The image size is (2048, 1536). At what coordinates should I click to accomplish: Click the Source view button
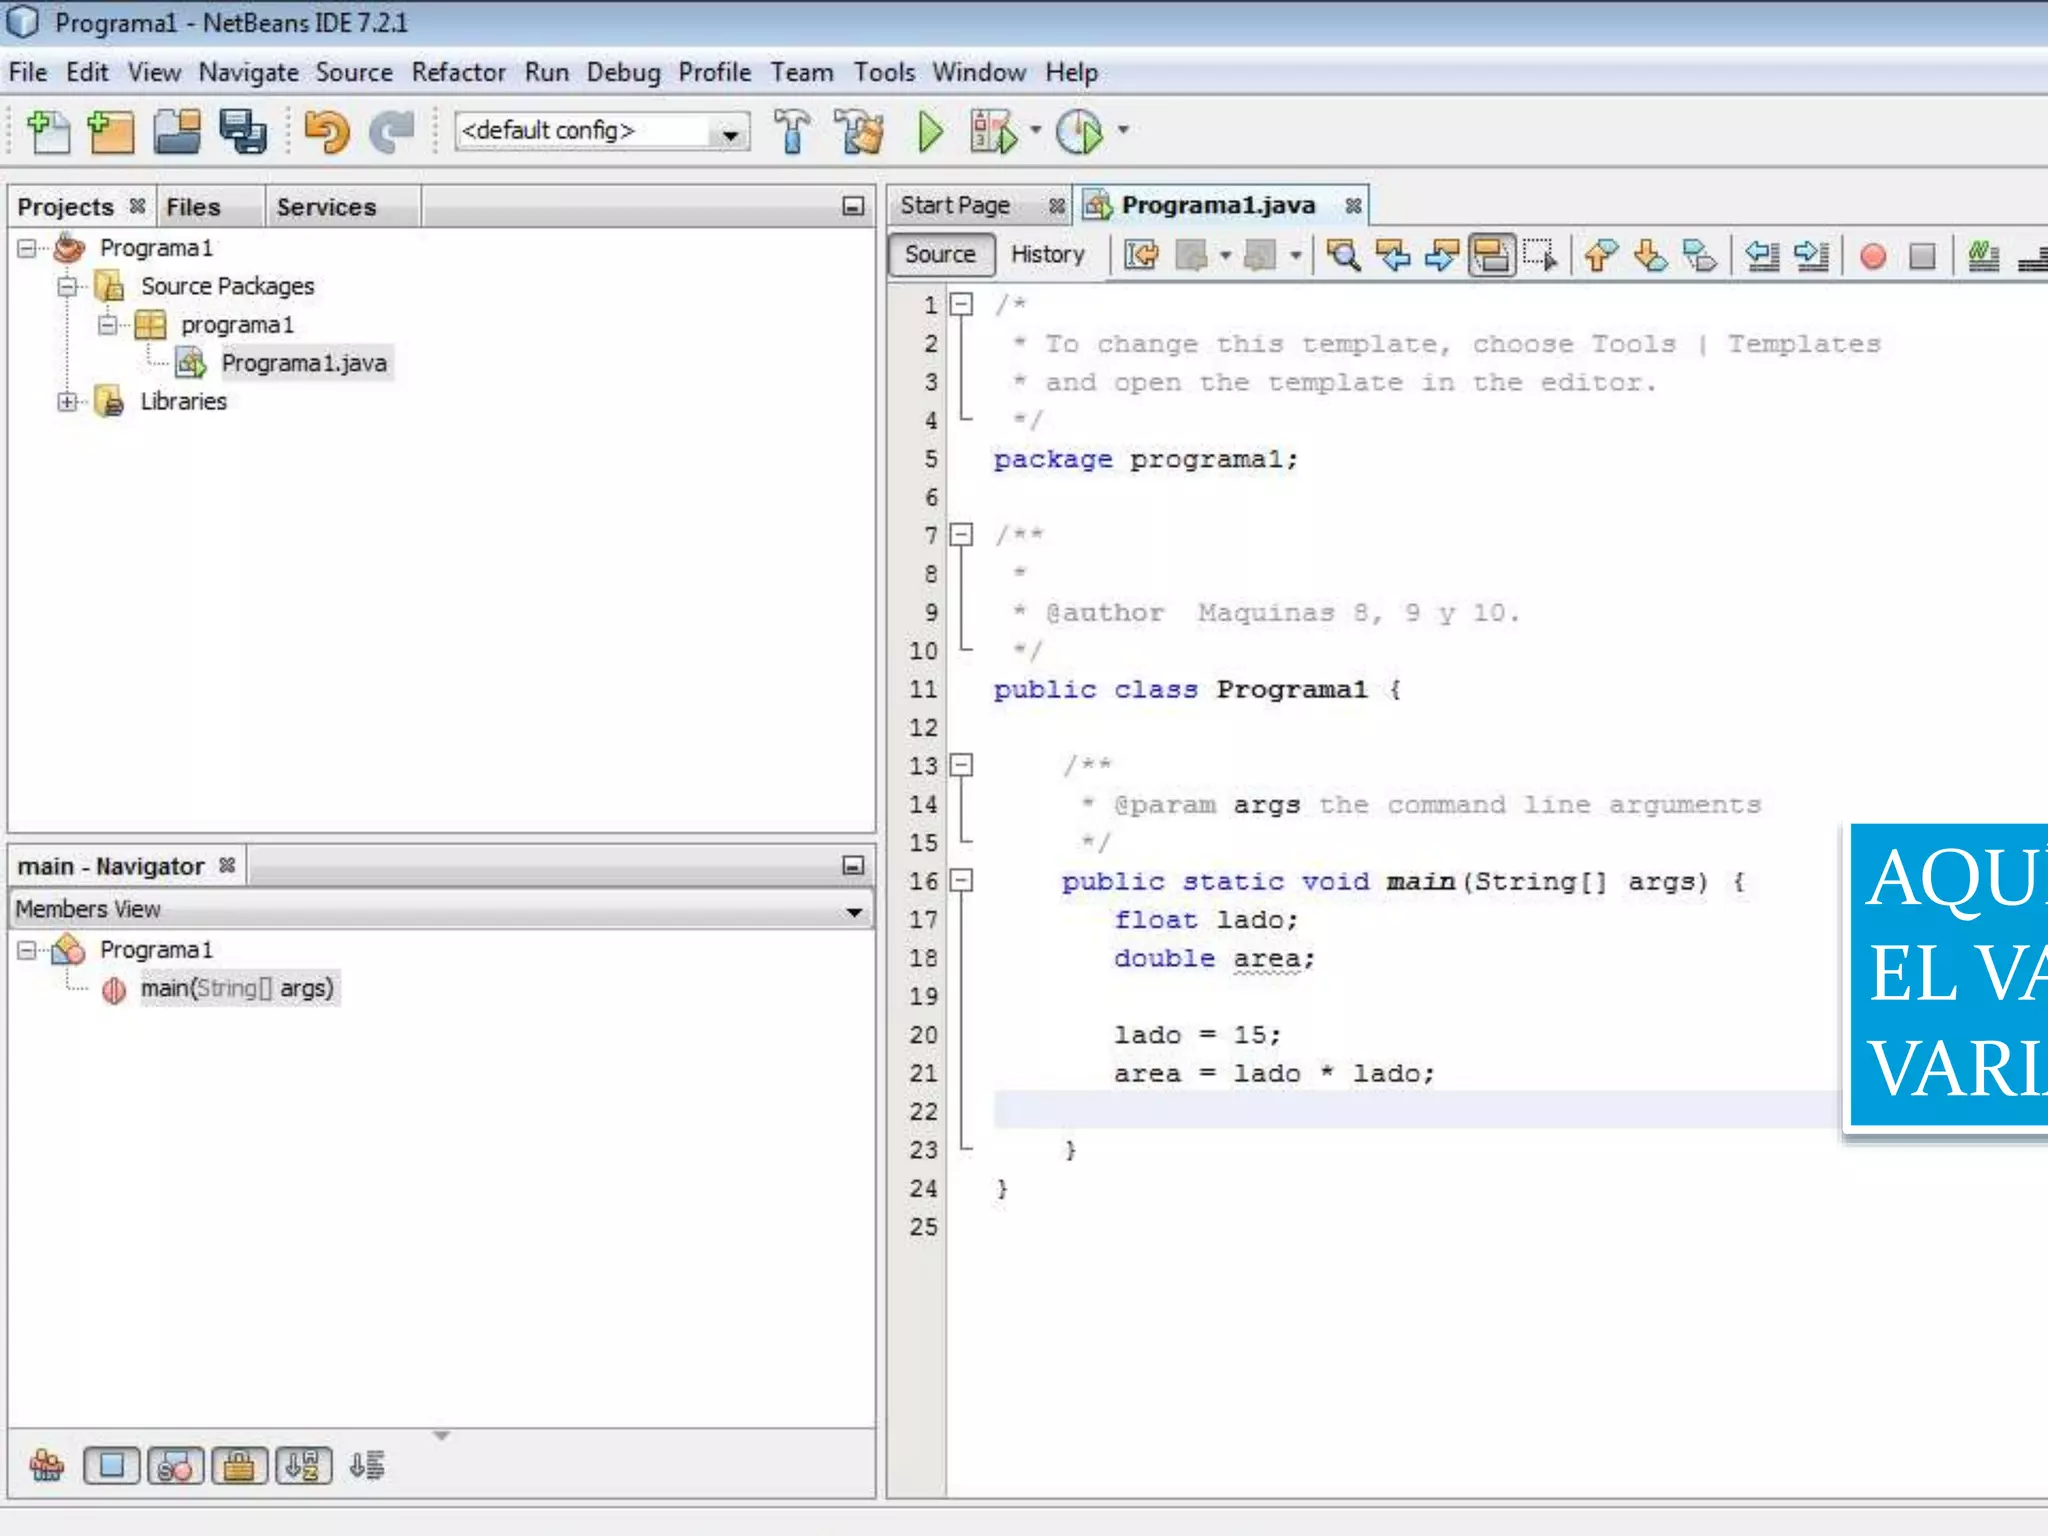(x=939, y=255)
